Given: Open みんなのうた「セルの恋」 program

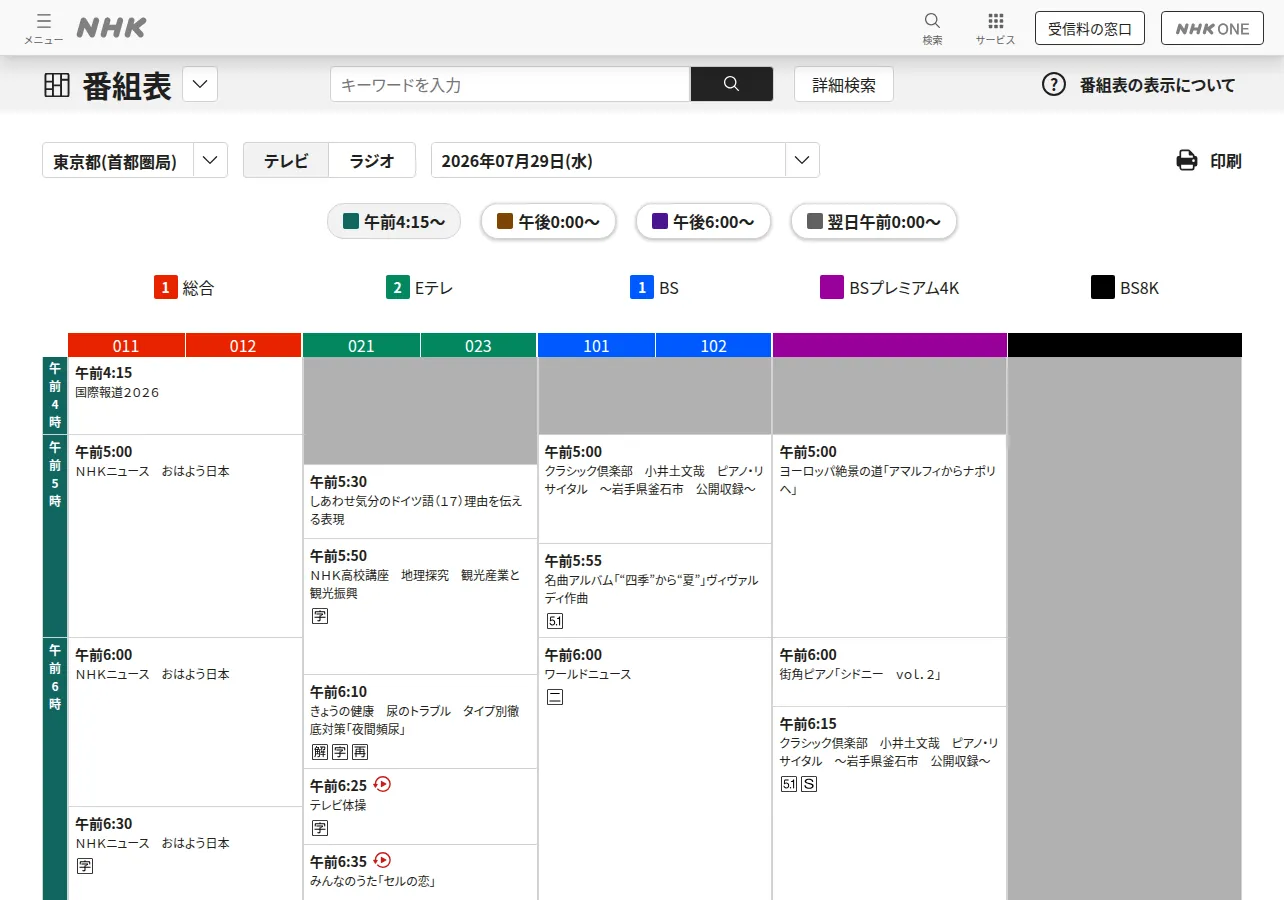Looking at the screenshot, I should point(420,872).
